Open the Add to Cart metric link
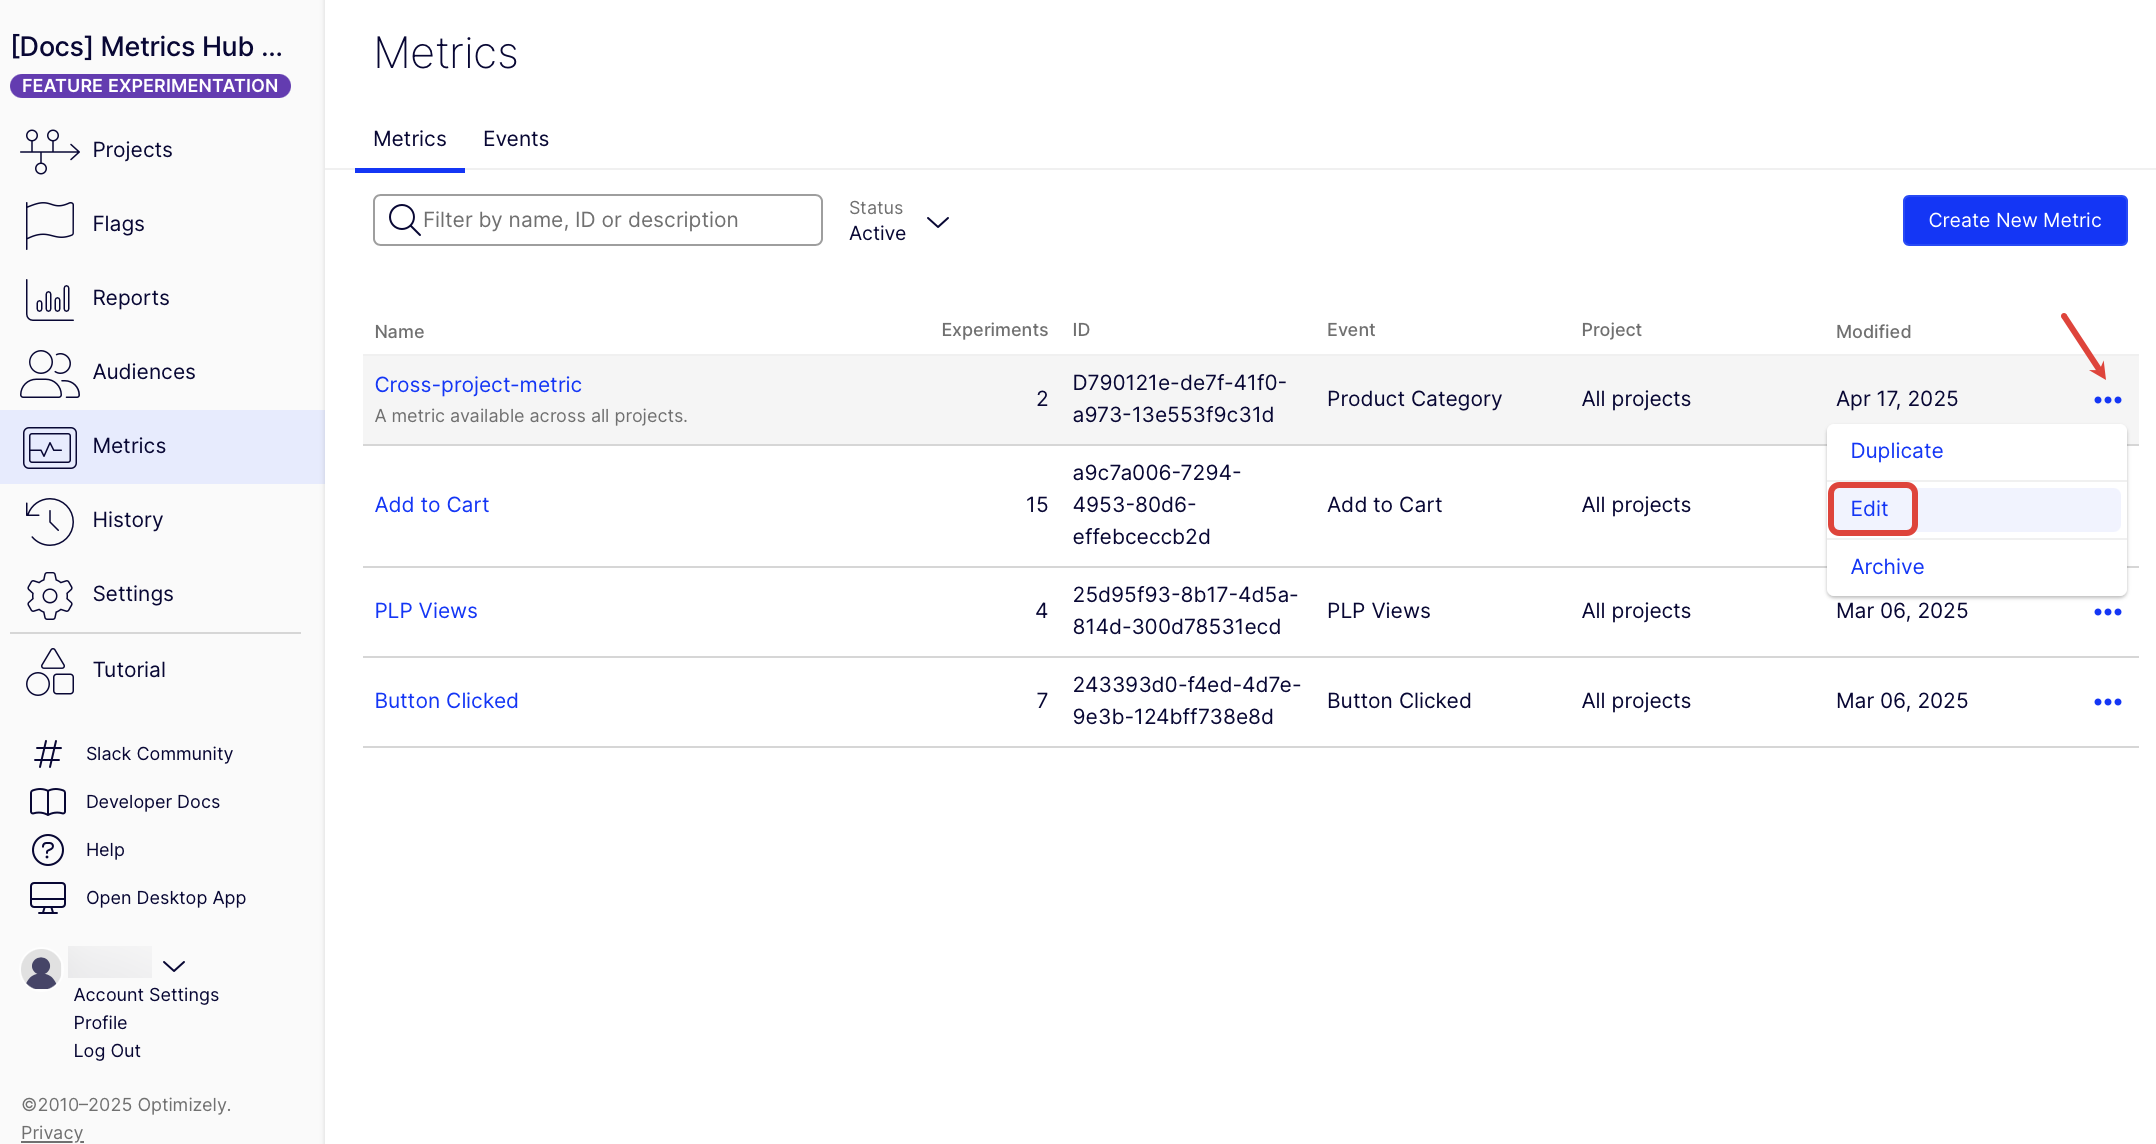This screenshot has width=2156, height=1144. tap(431, 505)
